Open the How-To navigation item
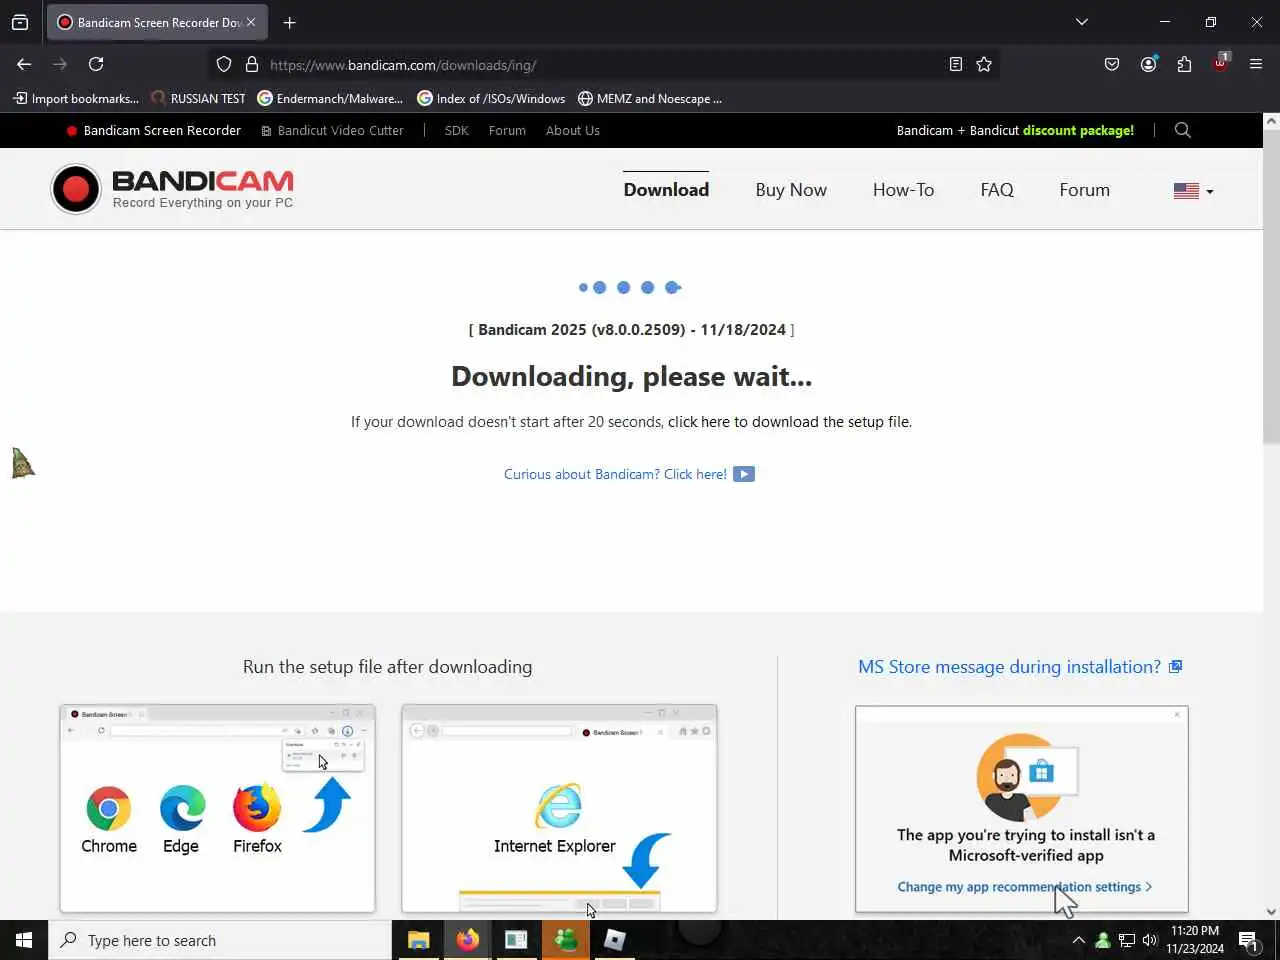Image resolution: width=1280 pixels, height=960 pixels. (903, 190)
